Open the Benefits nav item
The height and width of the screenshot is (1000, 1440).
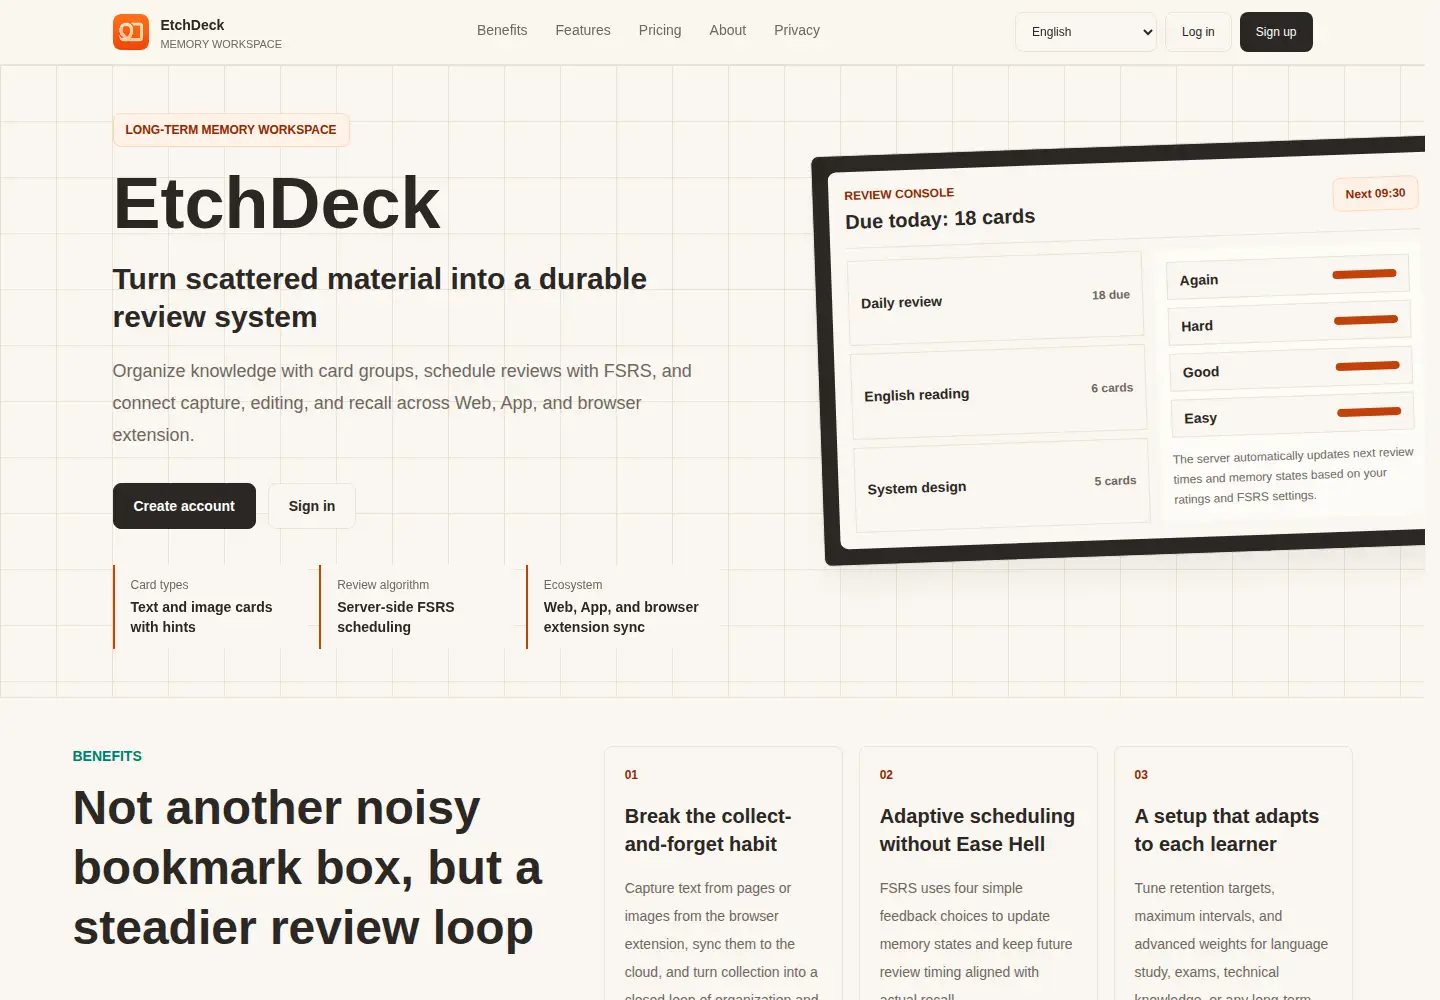(x=502, y=30)
